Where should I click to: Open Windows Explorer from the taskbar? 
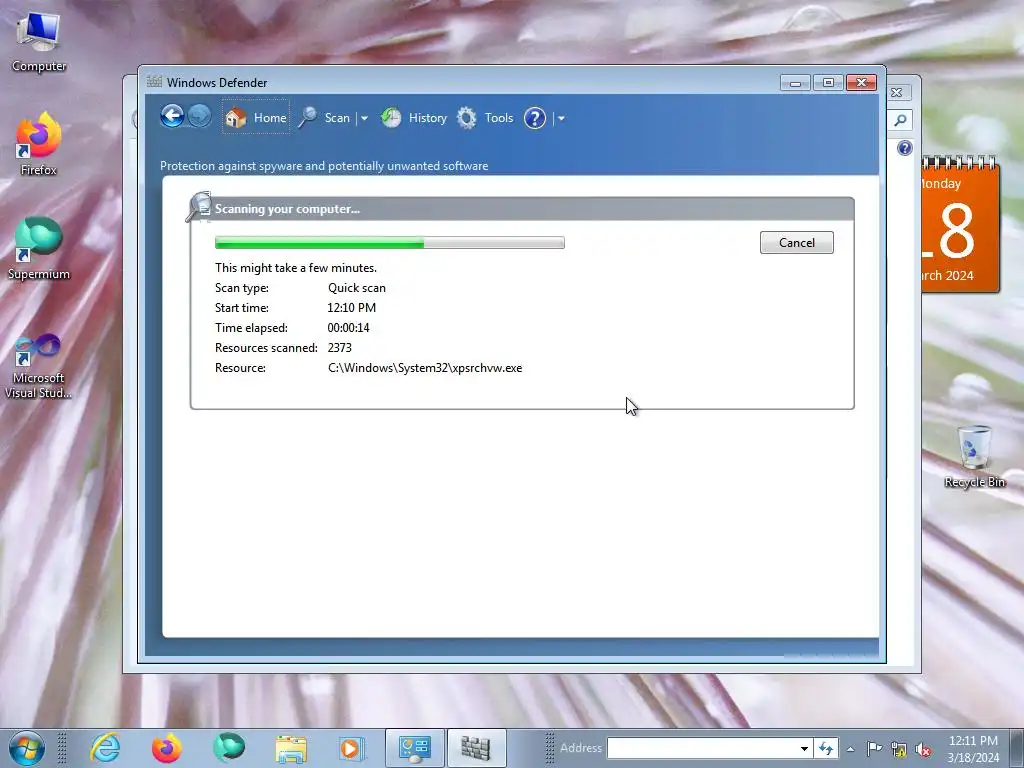(291, 748)
